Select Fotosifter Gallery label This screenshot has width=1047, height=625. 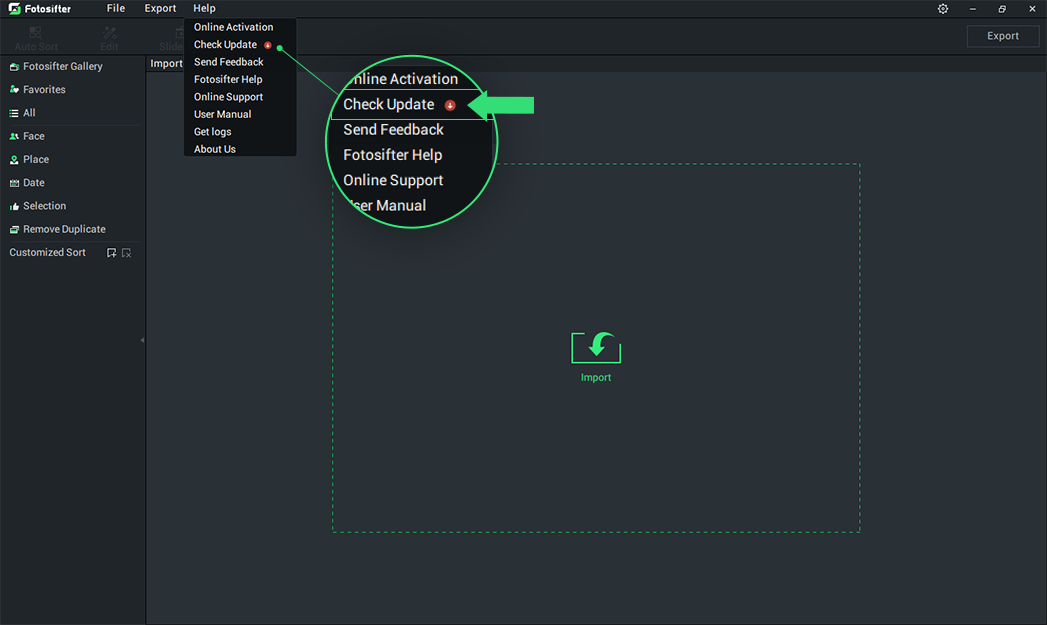click(63, 66)
